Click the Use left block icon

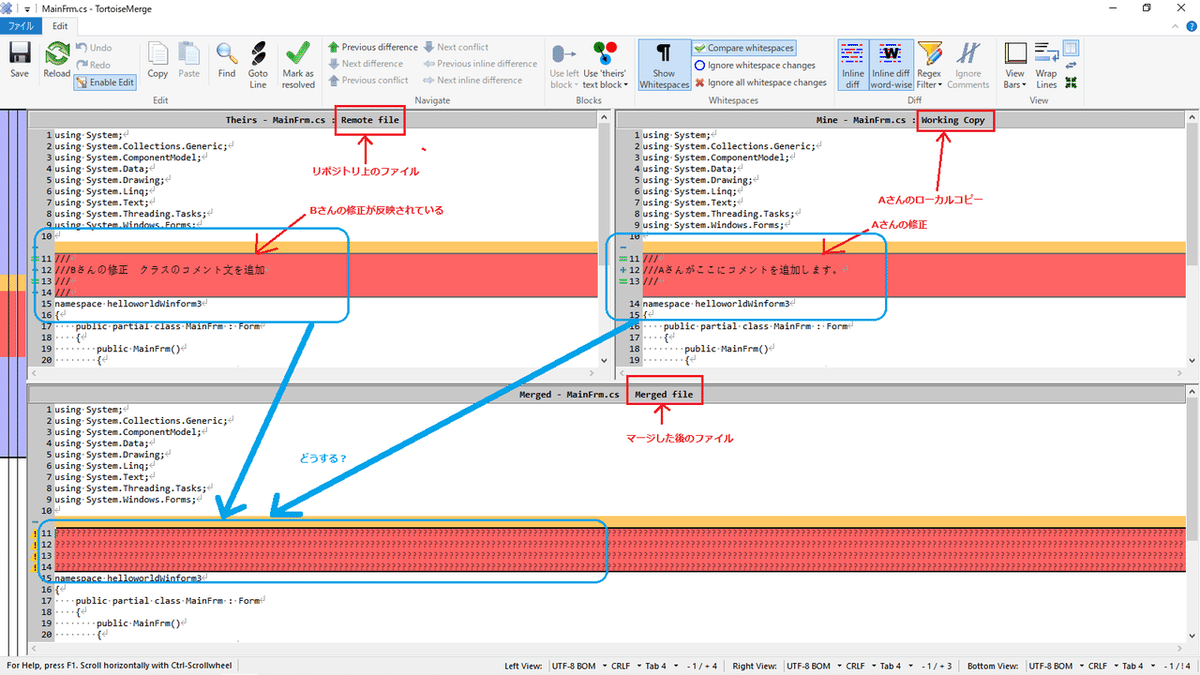click(x=564, y=54)
